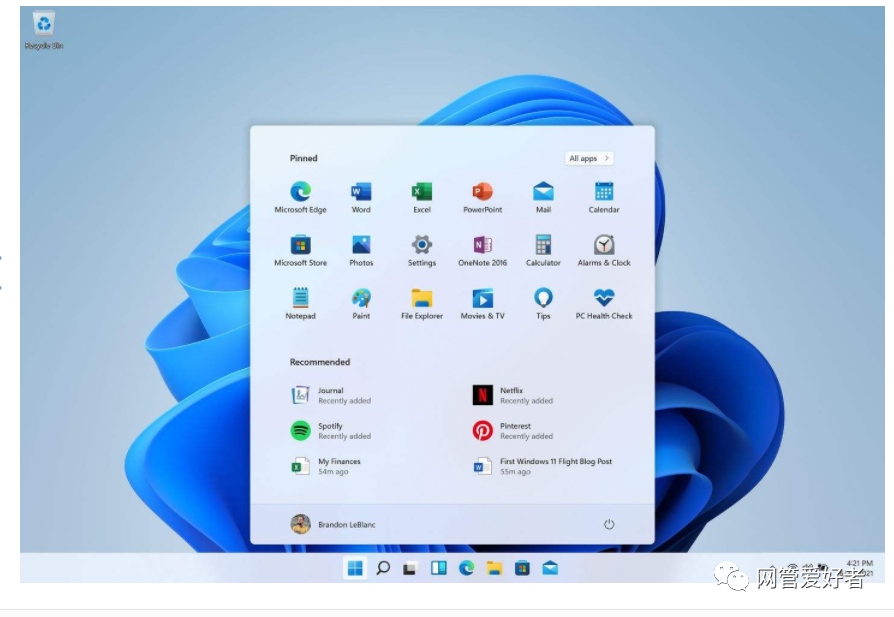The width and height of the screenshot is (894, 617).
Task: Start PowerPoint from the pinned grid
Action: [x=482, y=197]
